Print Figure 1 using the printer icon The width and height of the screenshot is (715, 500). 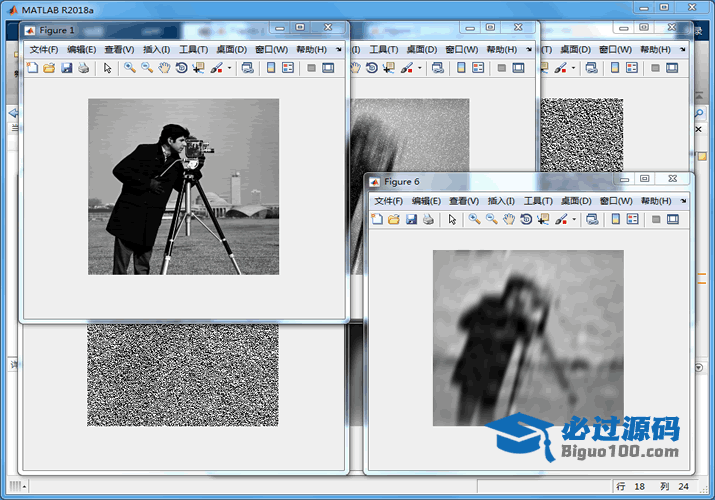pos(83,68)
